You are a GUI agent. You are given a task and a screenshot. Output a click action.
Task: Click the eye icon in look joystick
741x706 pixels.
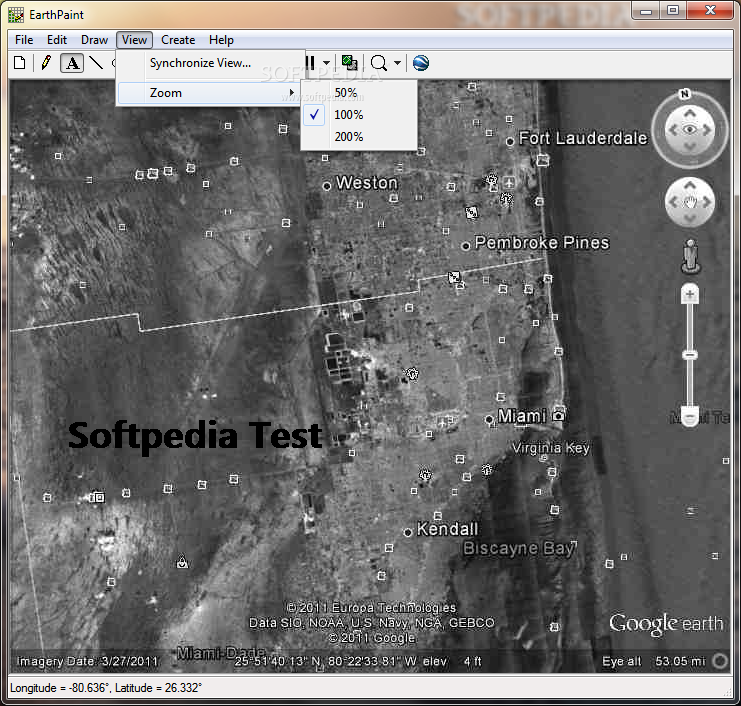coord(690,129)
